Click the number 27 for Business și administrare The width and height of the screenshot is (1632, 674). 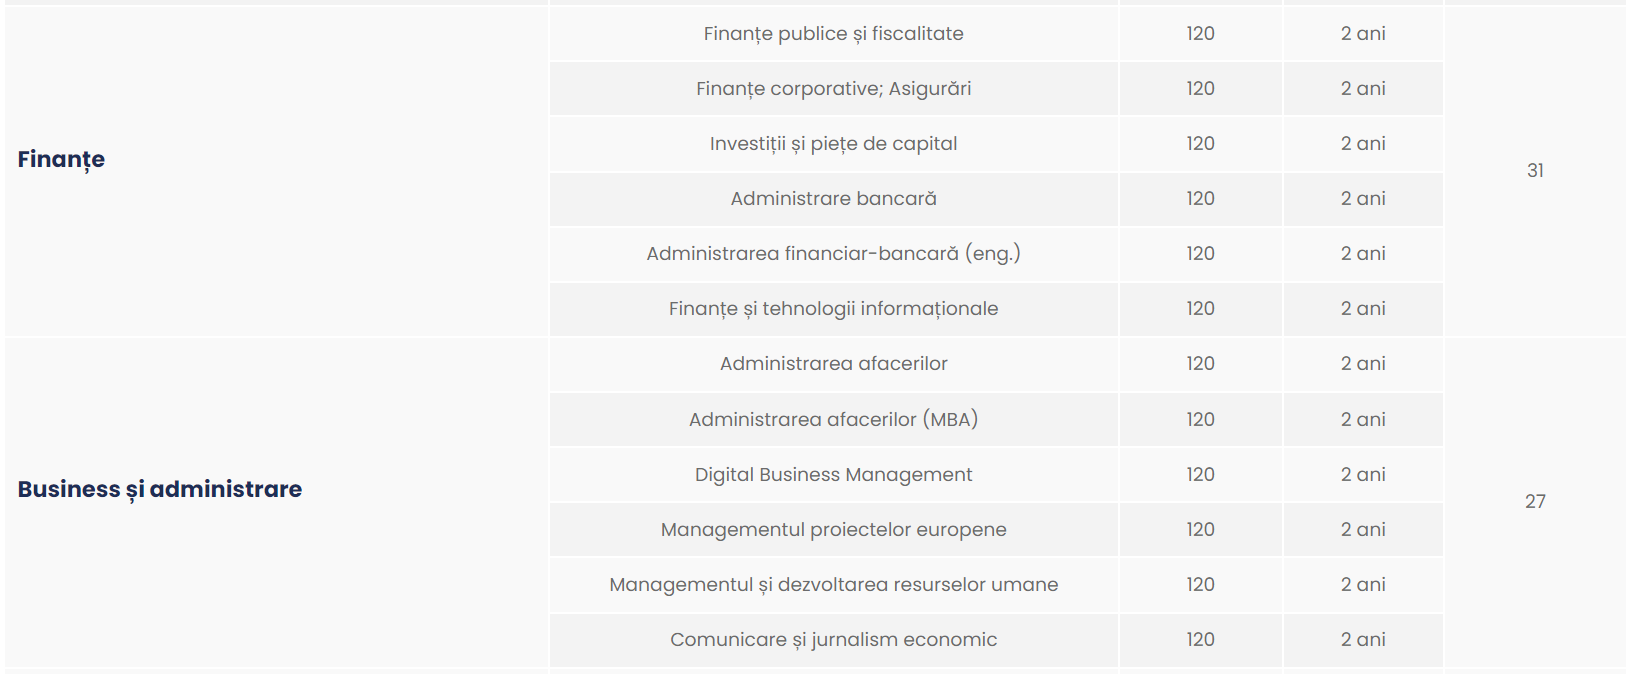[1535, 501]
